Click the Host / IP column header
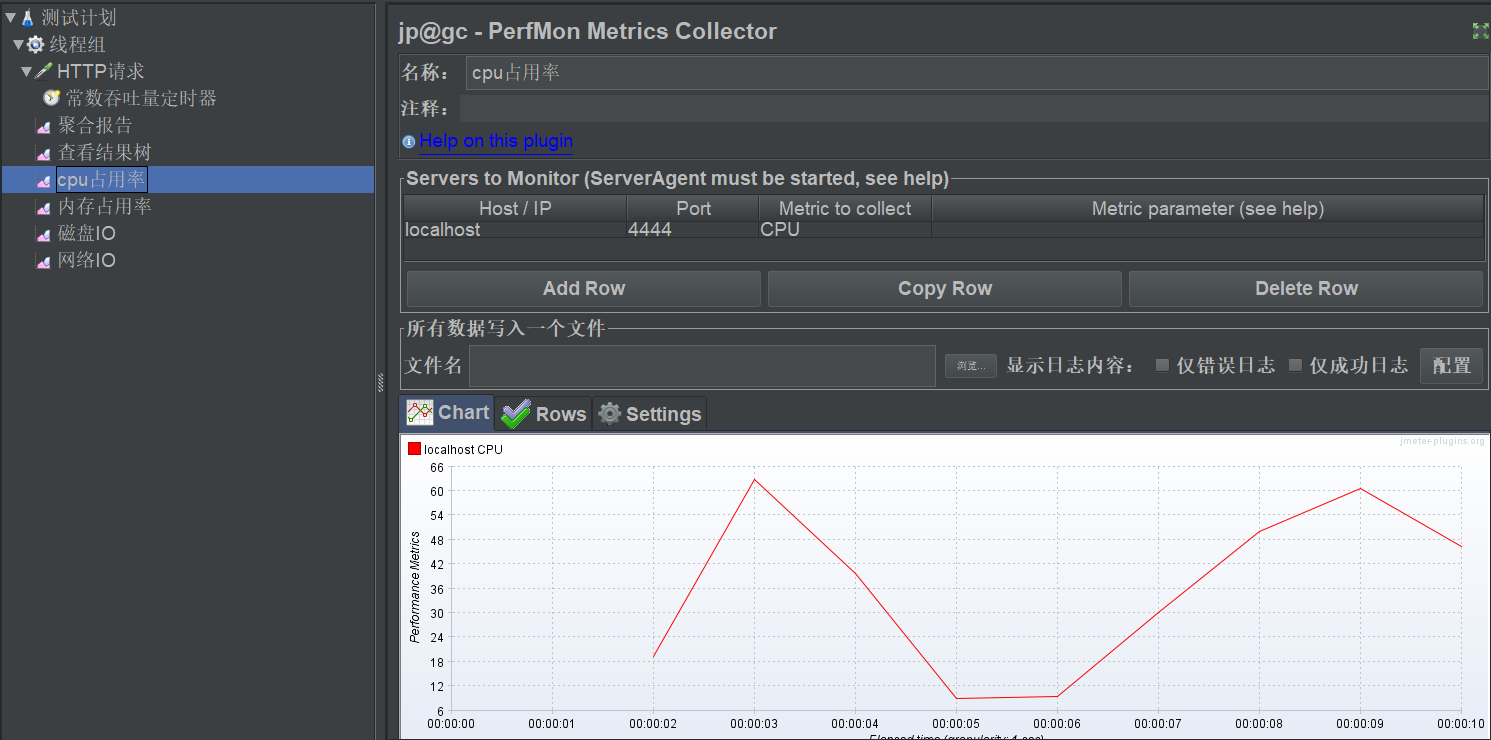 click(x=515, y=208)
